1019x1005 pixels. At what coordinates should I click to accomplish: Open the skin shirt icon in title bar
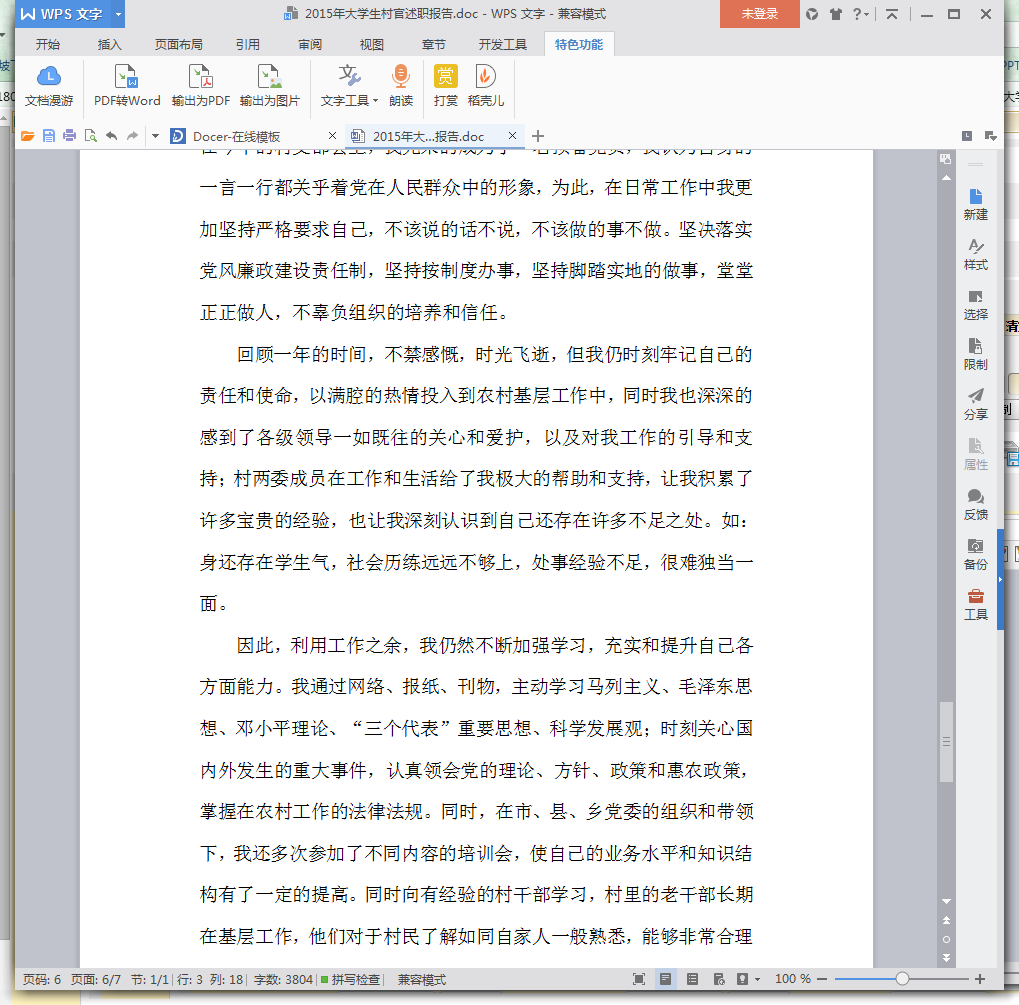click(x=836, y=14)
